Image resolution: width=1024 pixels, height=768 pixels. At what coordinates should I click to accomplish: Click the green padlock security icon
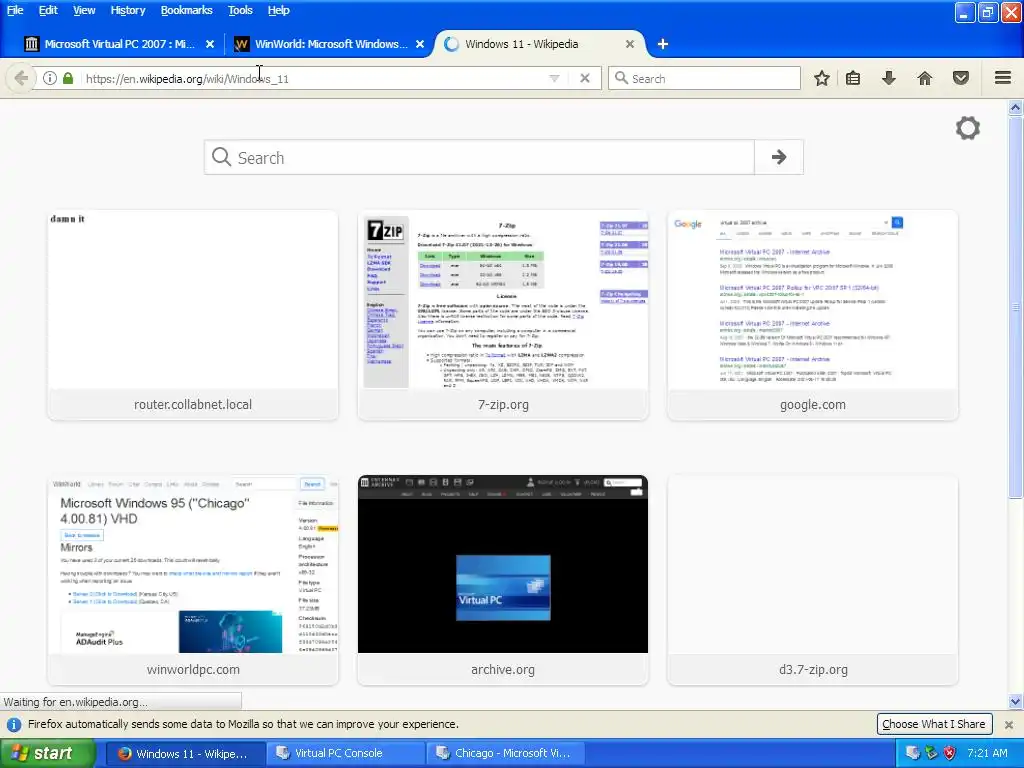[x=68, y=78]
